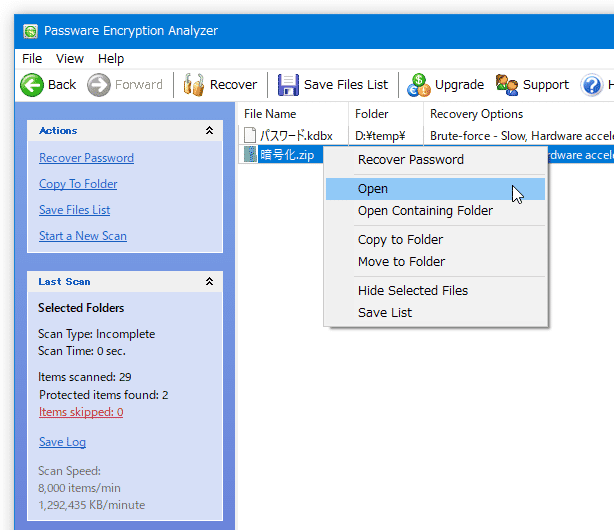Choose Open in the context menu
Screen dimensions: 614x530
click(x=435, y=189)
